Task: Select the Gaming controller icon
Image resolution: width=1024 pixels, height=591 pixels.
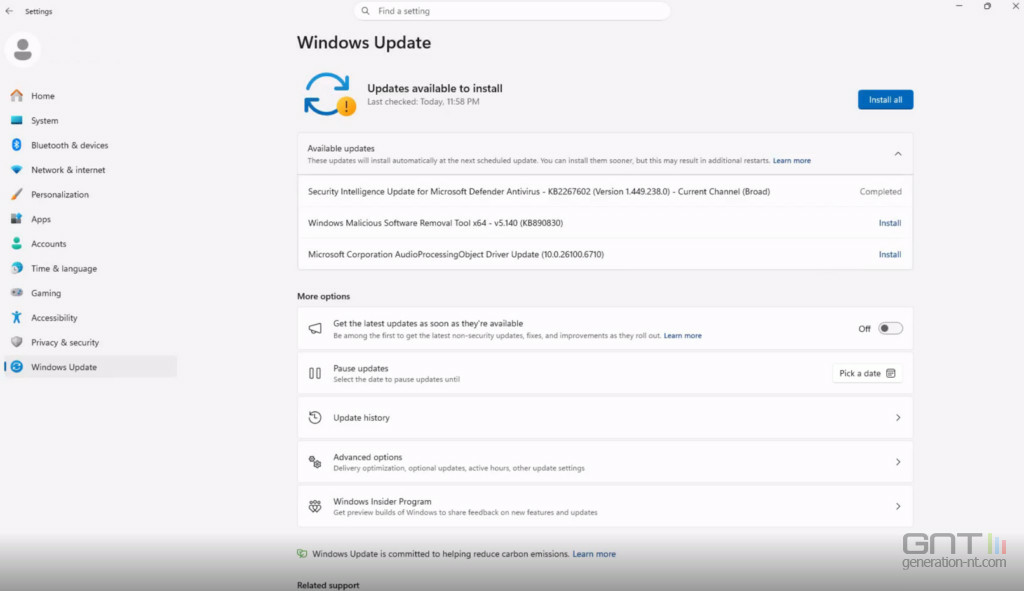Action: (16, 293)
